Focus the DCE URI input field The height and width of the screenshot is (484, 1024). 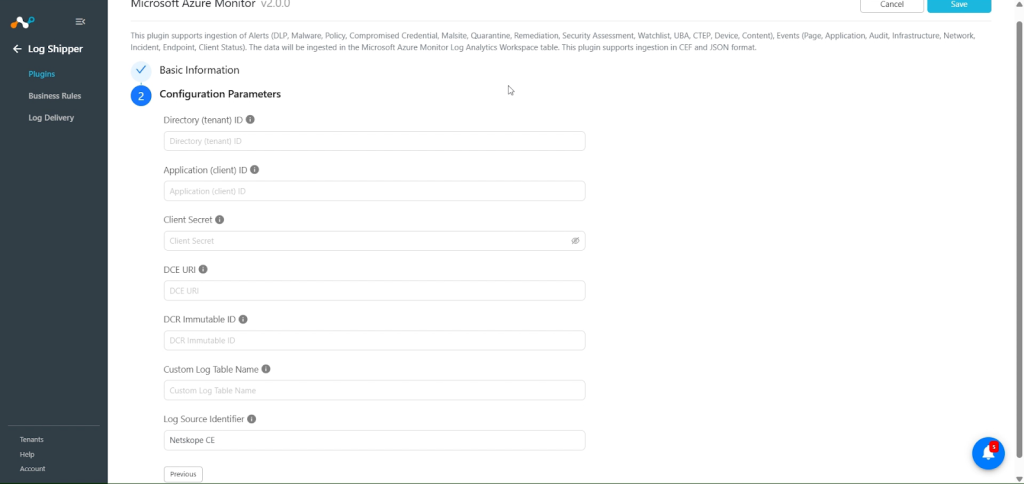coord(374,291)
